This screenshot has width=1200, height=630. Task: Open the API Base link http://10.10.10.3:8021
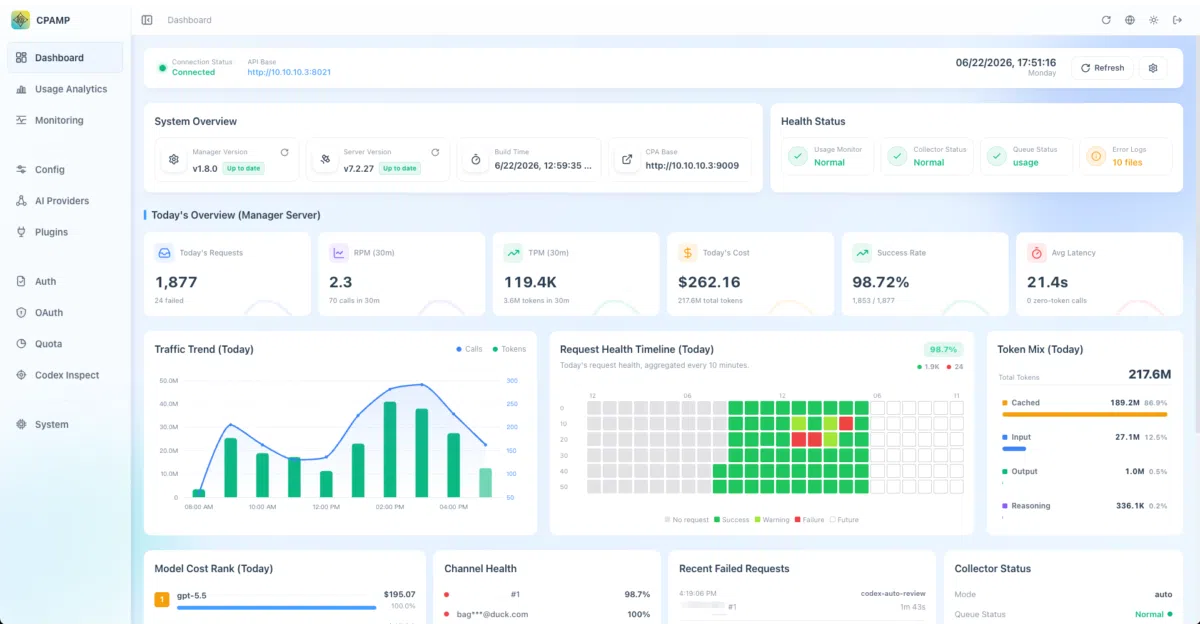(289, 72)
